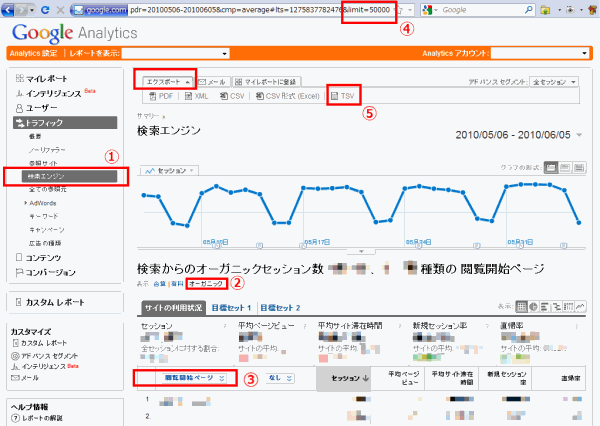Click マイレポートに登録 button
The image size is (600, 426).
pyautogui.click(x=266, y=82)
